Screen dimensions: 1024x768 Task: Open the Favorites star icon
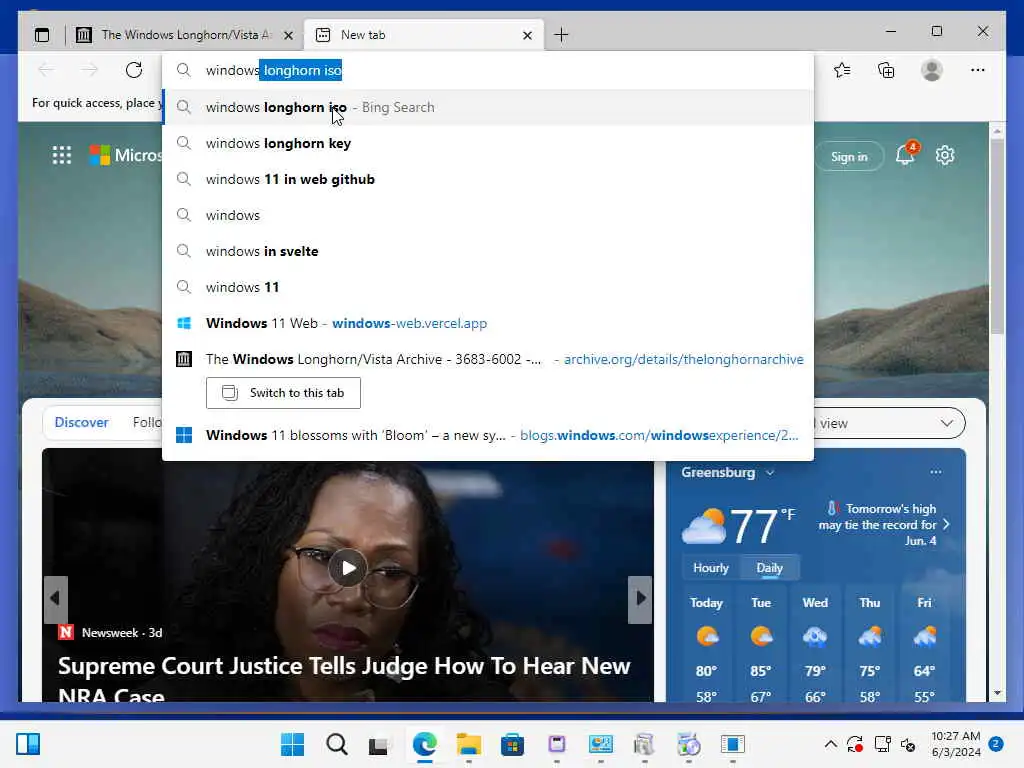(x=842, y=70)
